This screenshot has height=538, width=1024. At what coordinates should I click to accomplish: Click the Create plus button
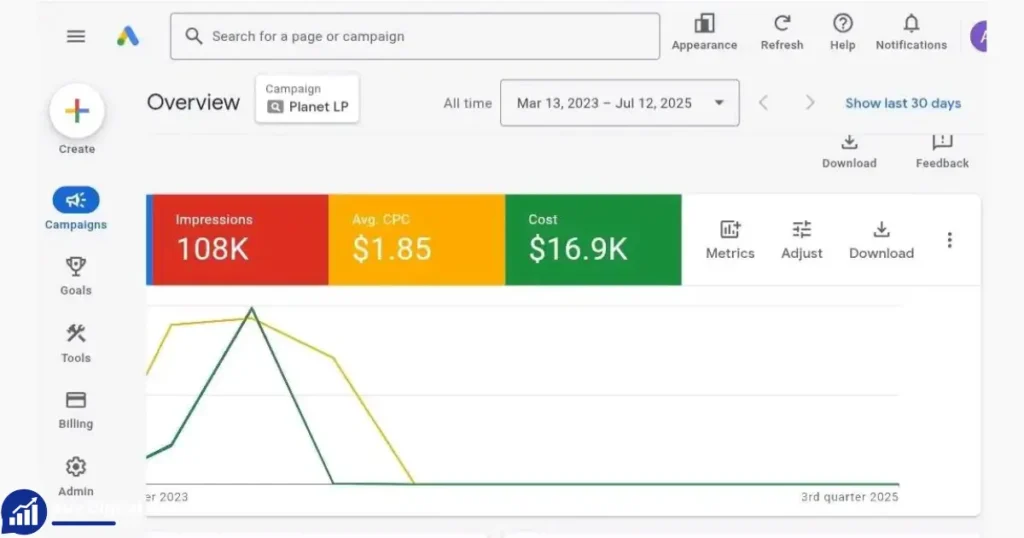(77, 111)
